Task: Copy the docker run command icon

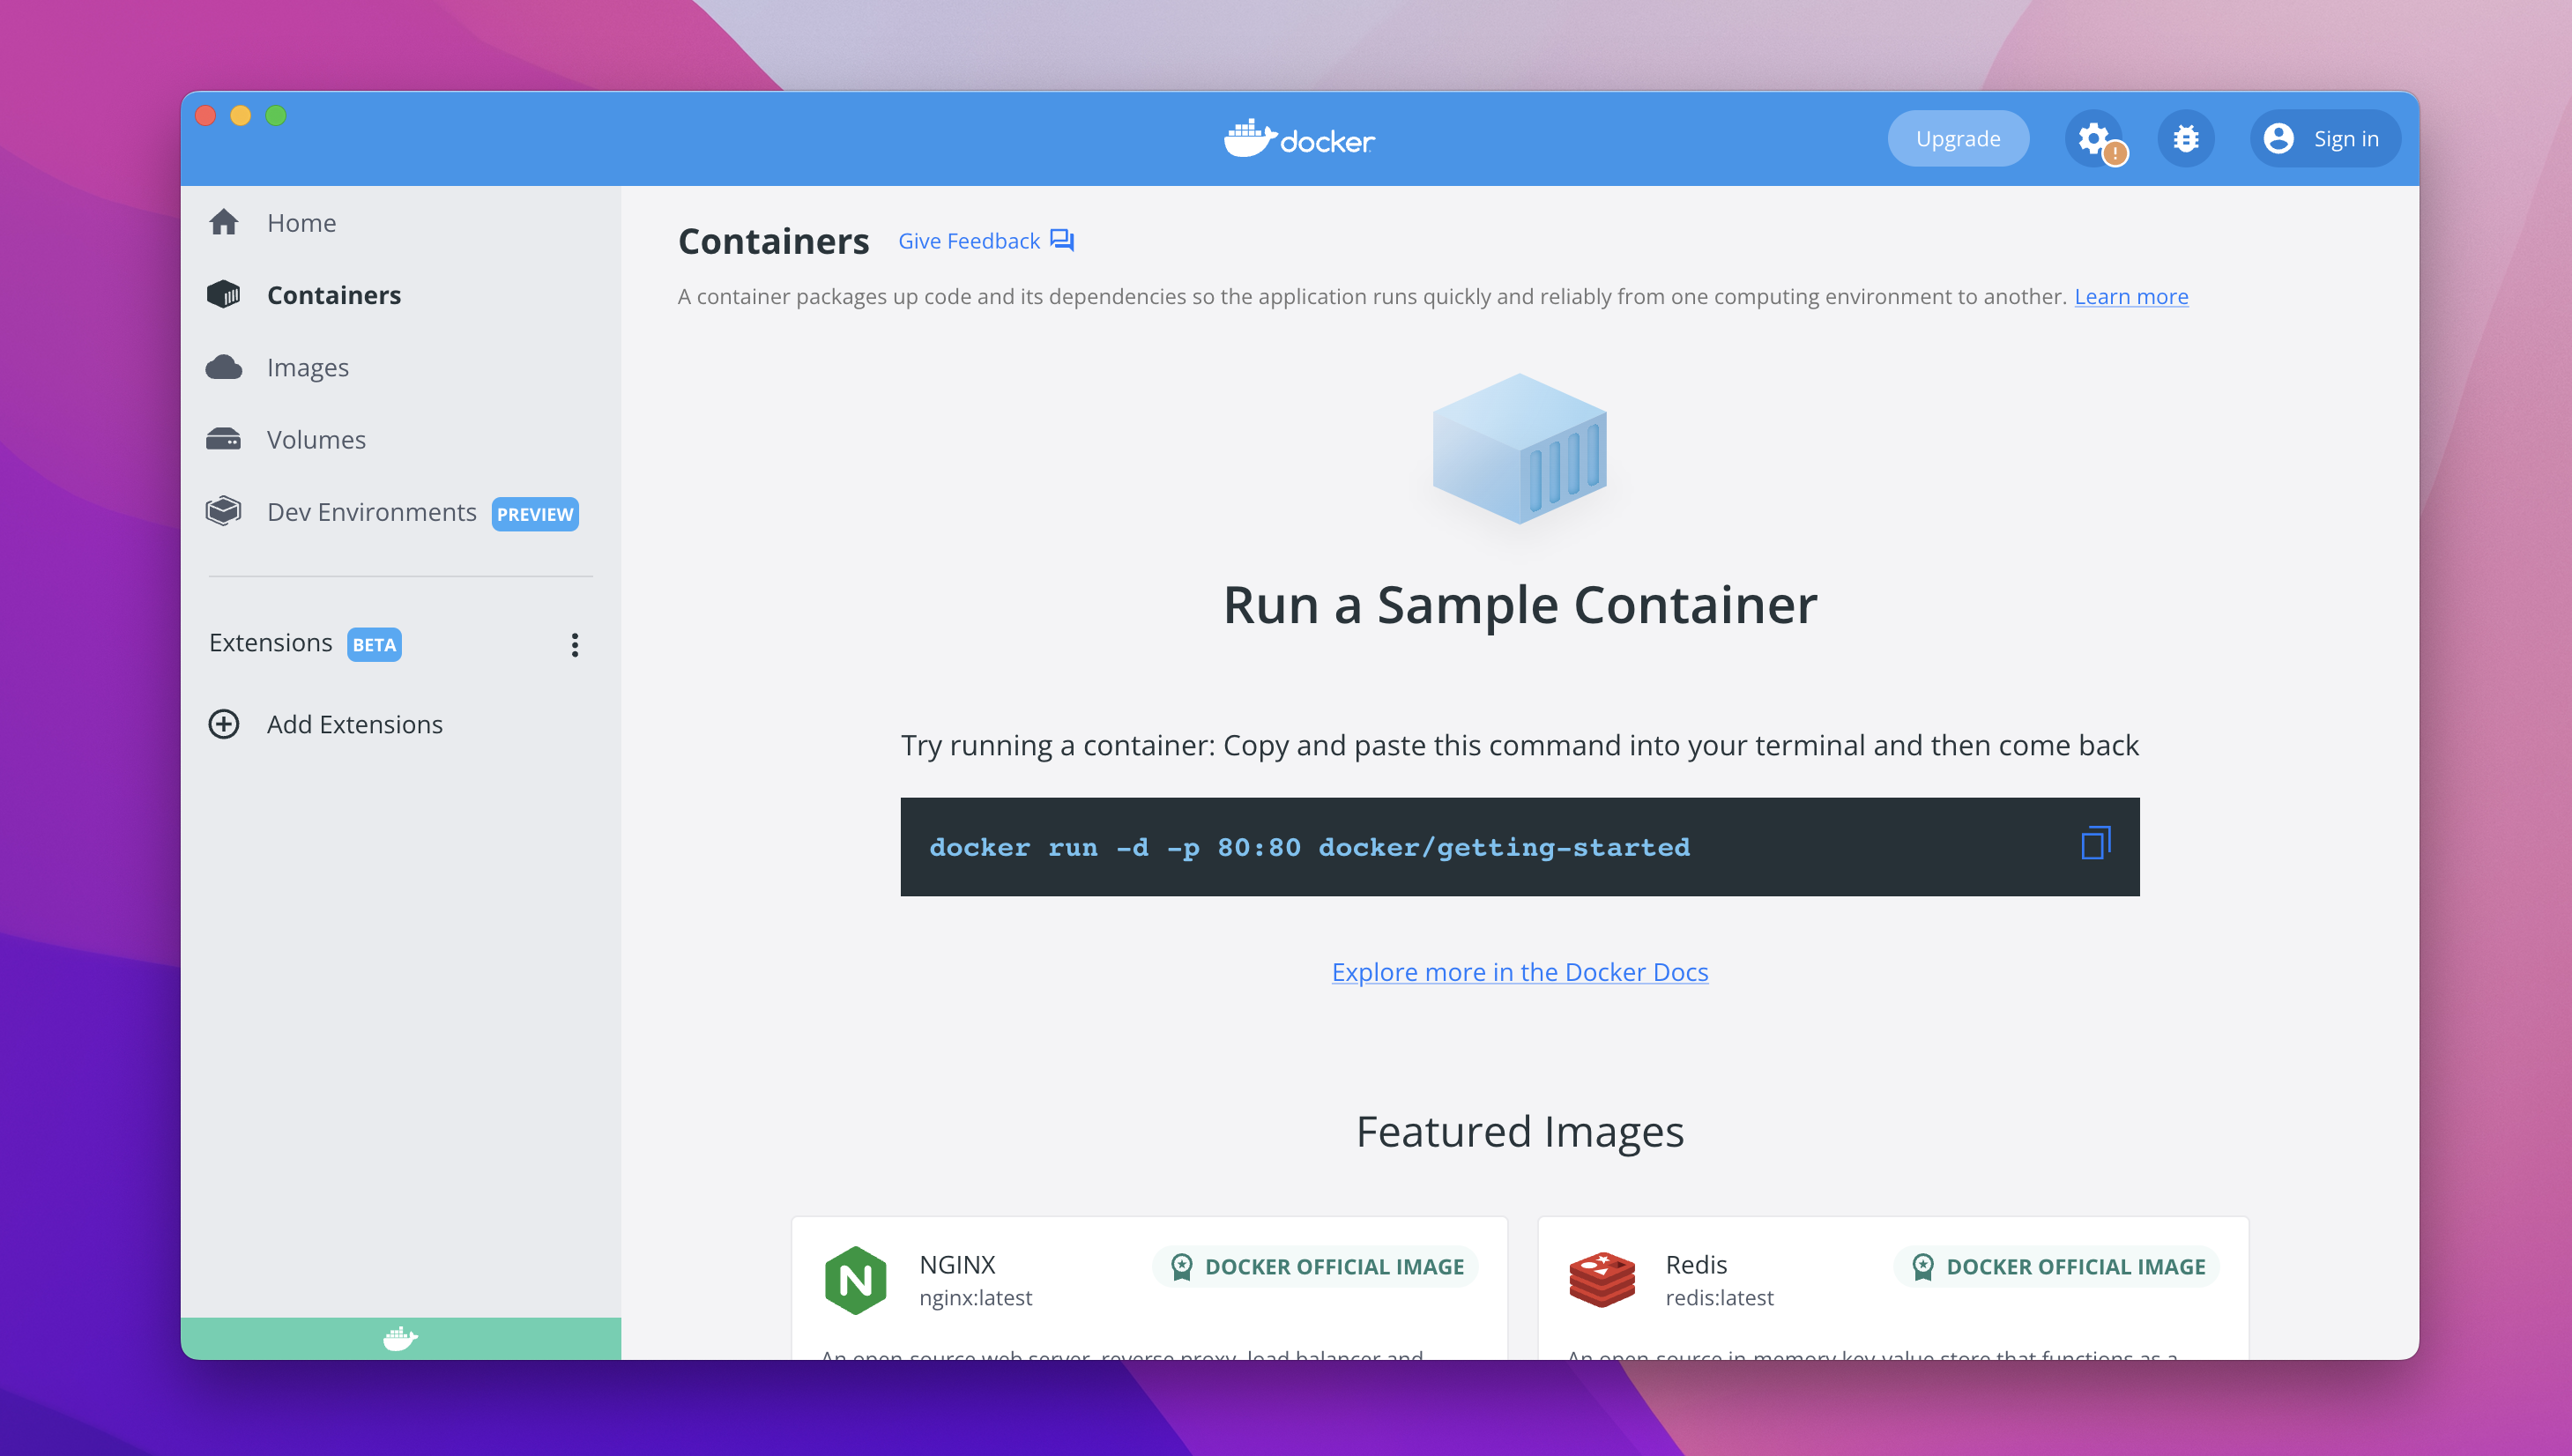Action: (x=2095, y=843)
